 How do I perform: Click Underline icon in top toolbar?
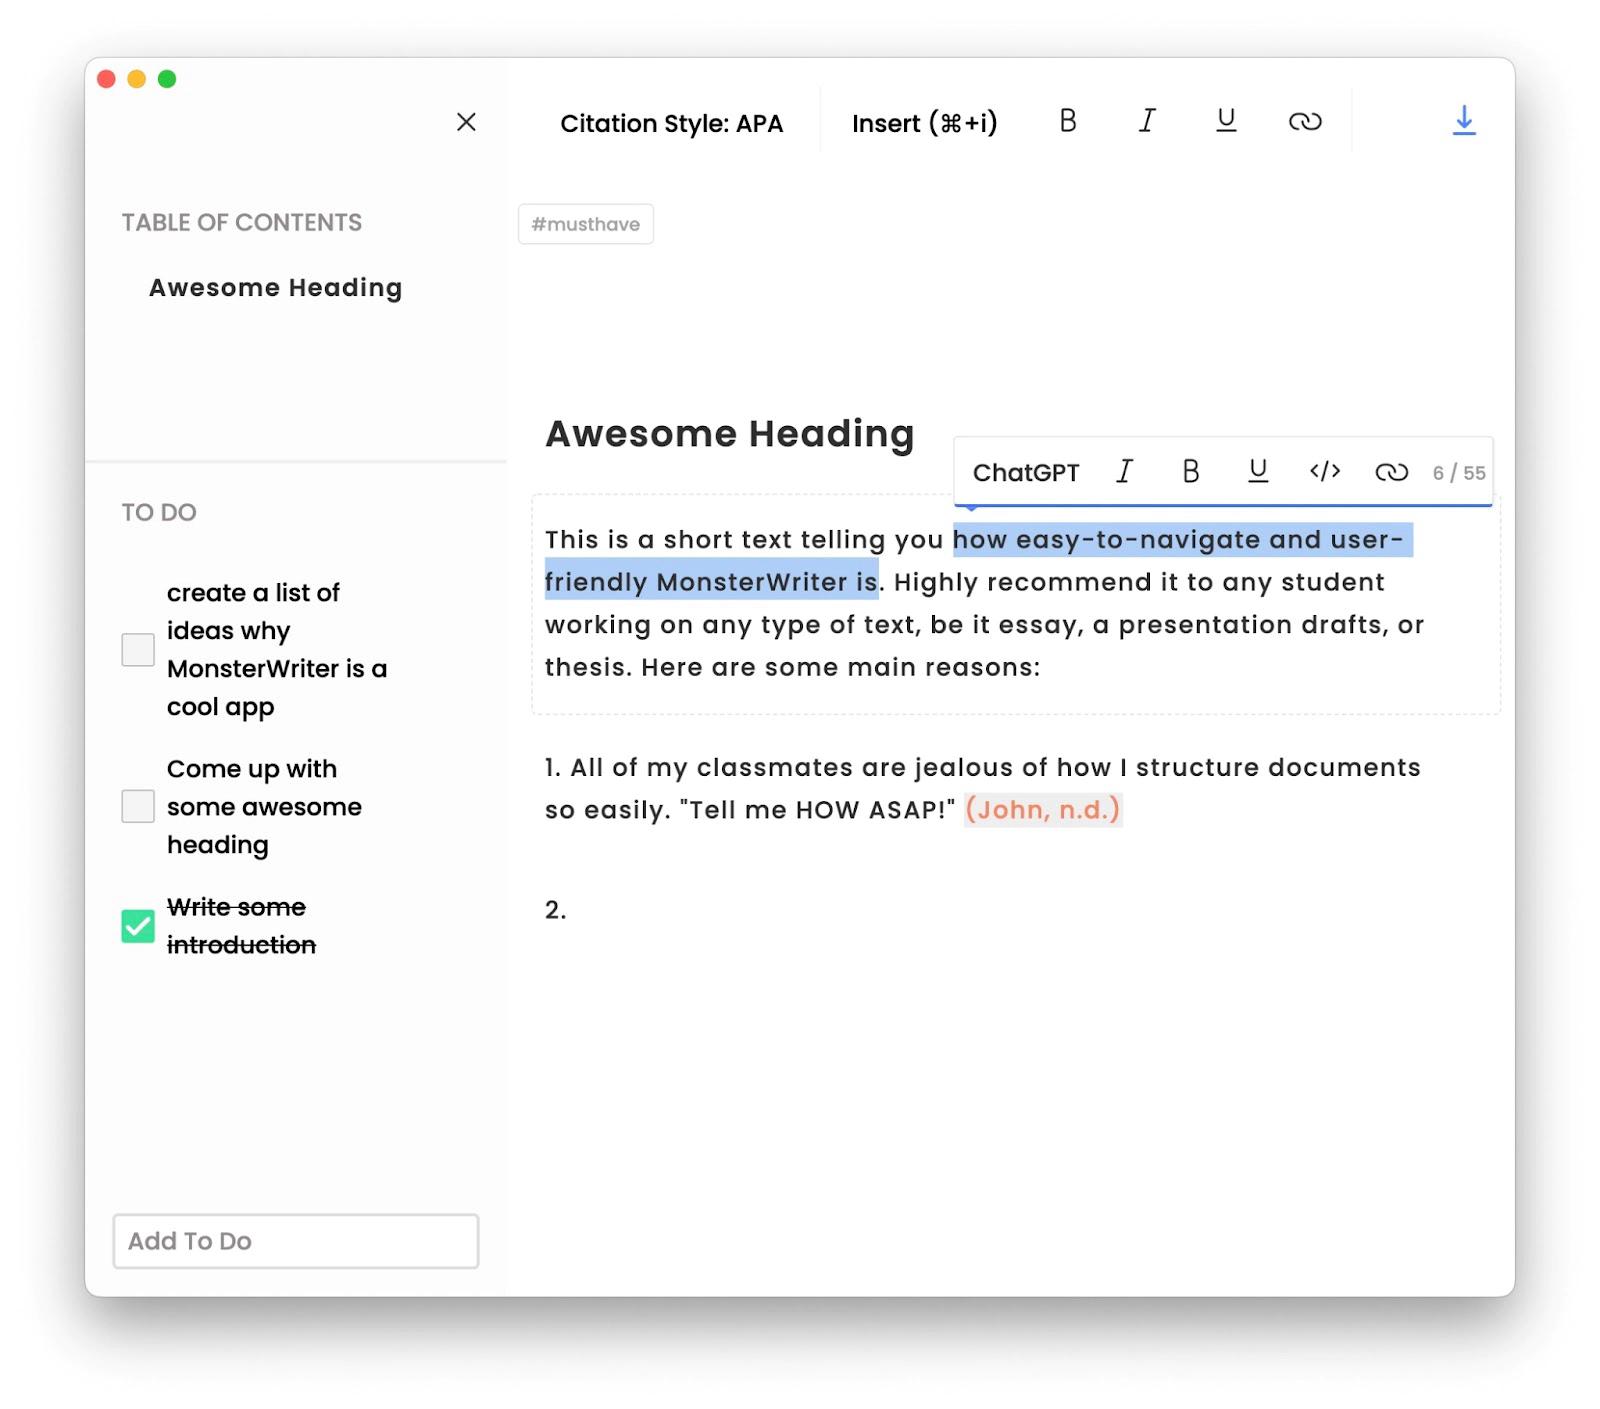tap(1226, 121)
